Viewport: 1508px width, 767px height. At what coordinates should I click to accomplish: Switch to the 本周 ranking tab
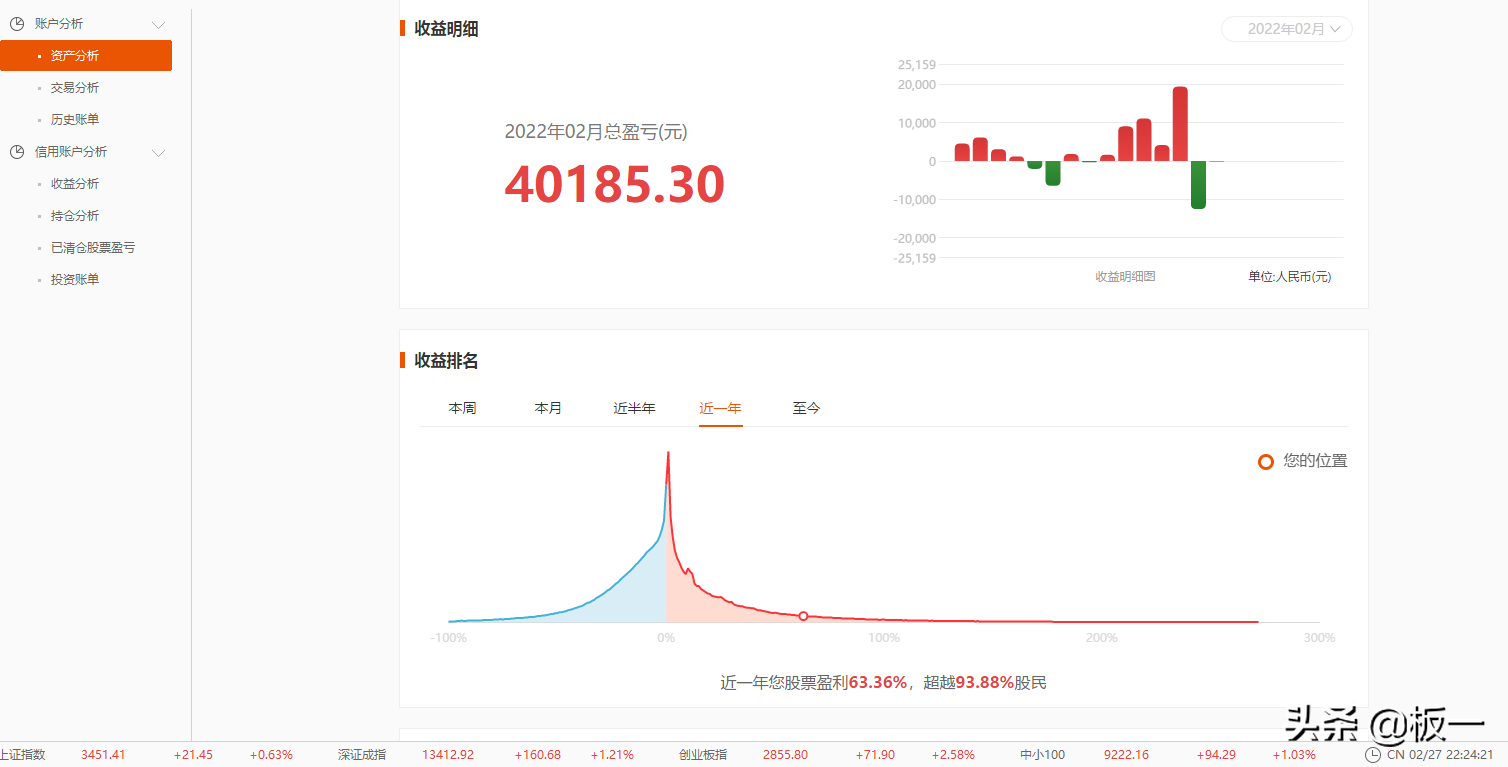[462, 407]
